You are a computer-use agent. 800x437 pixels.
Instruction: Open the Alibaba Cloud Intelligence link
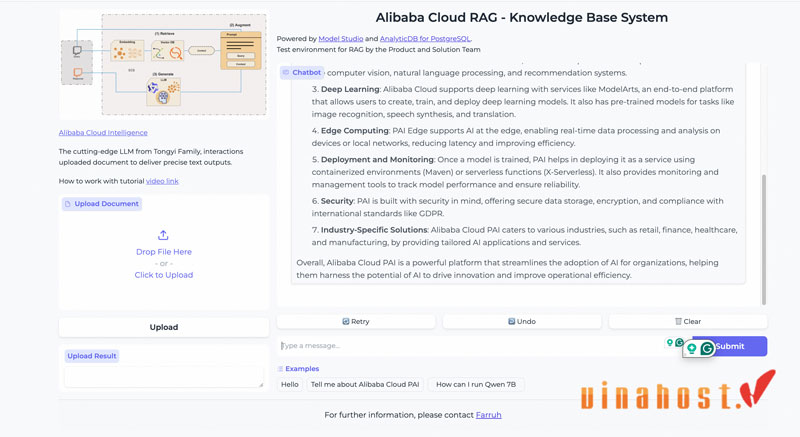(x=103, y=133)
